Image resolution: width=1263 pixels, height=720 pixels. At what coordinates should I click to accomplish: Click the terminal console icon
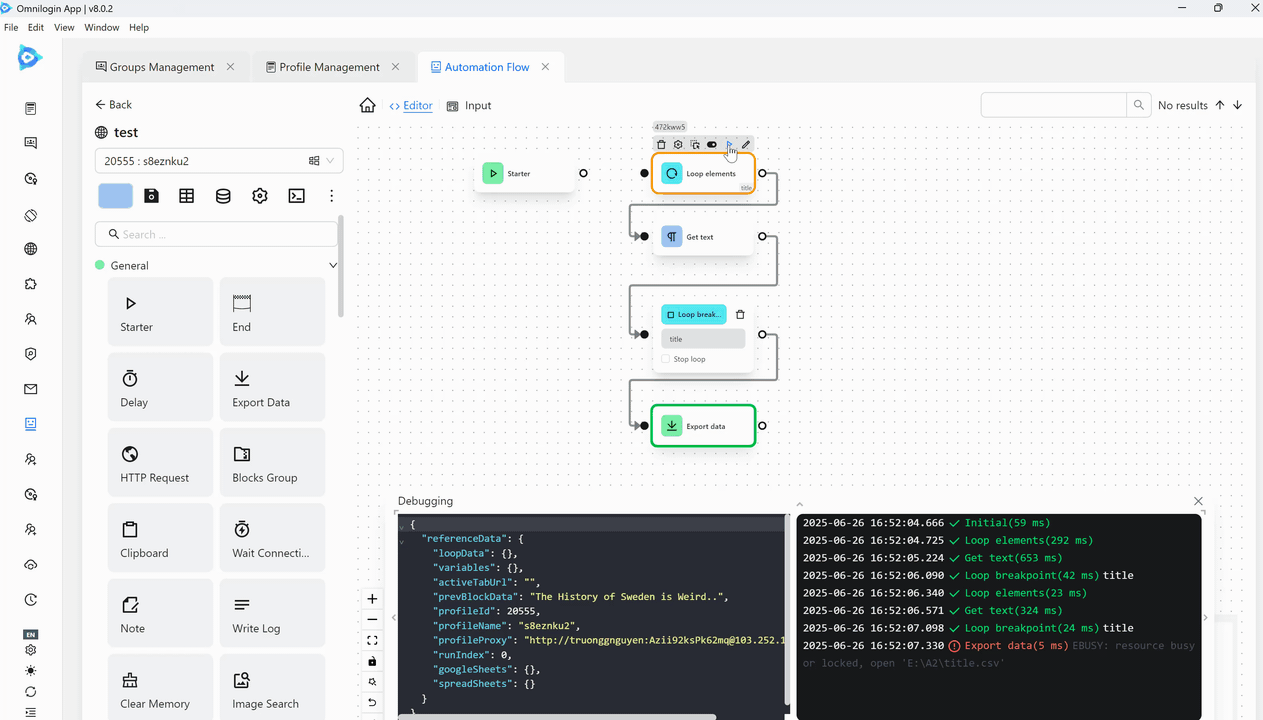click(296, 196)
